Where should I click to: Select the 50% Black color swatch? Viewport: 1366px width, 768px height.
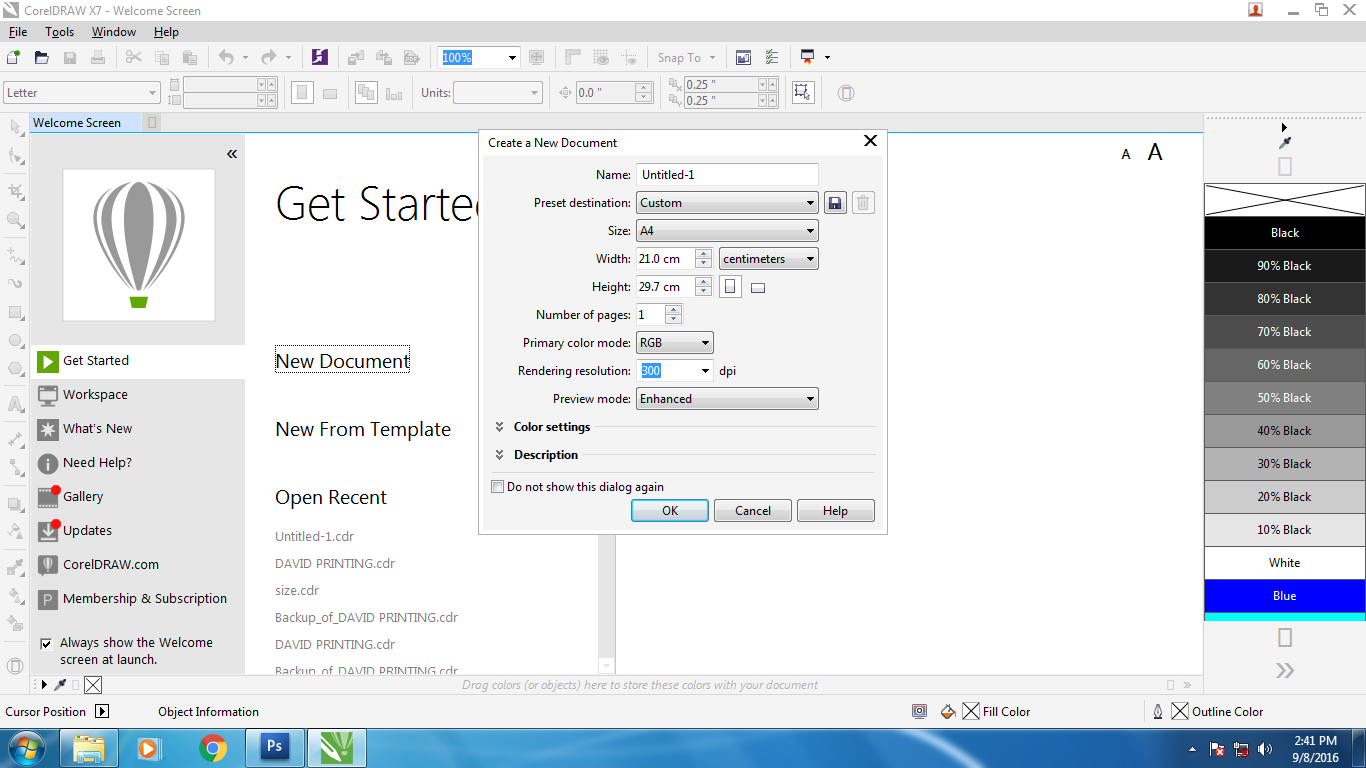pyautogui.click(x=1285, y=398)
